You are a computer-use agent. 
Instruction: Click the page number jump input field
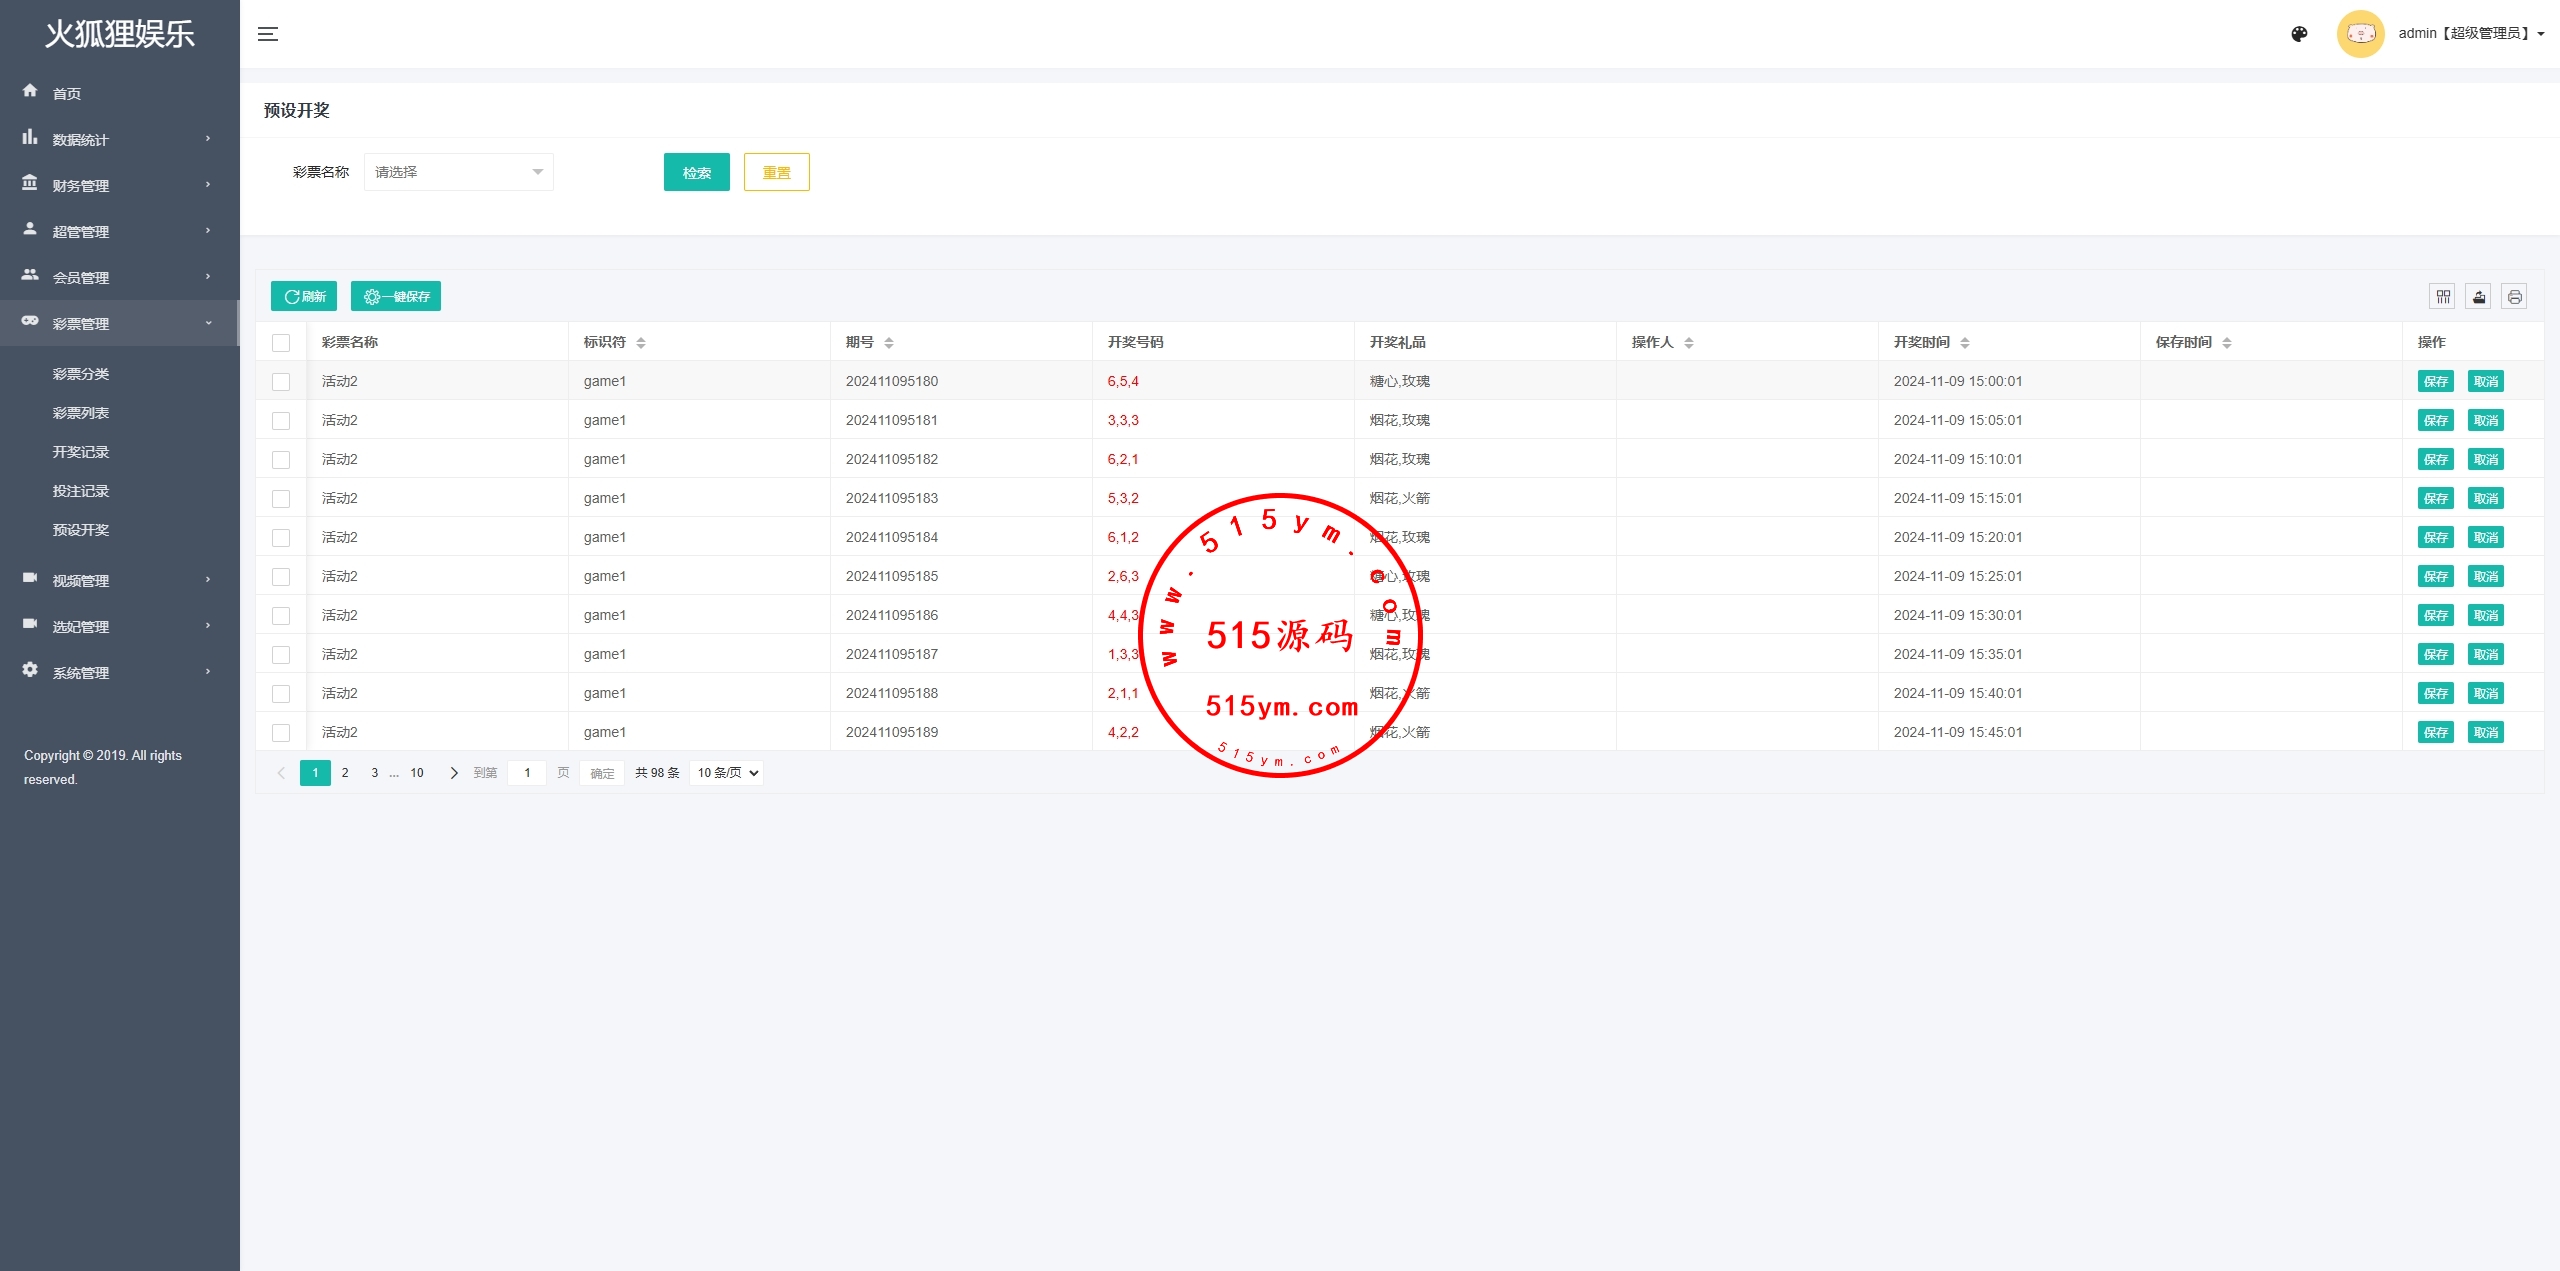point(527,773)
